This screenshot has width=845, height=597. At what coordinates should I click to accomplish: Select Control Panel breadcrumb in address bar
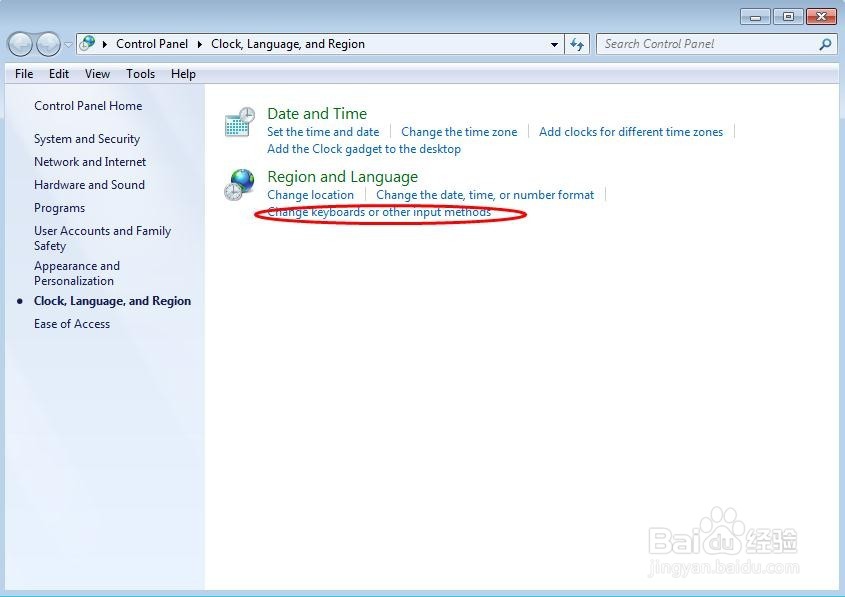click(x=152, y=44)
